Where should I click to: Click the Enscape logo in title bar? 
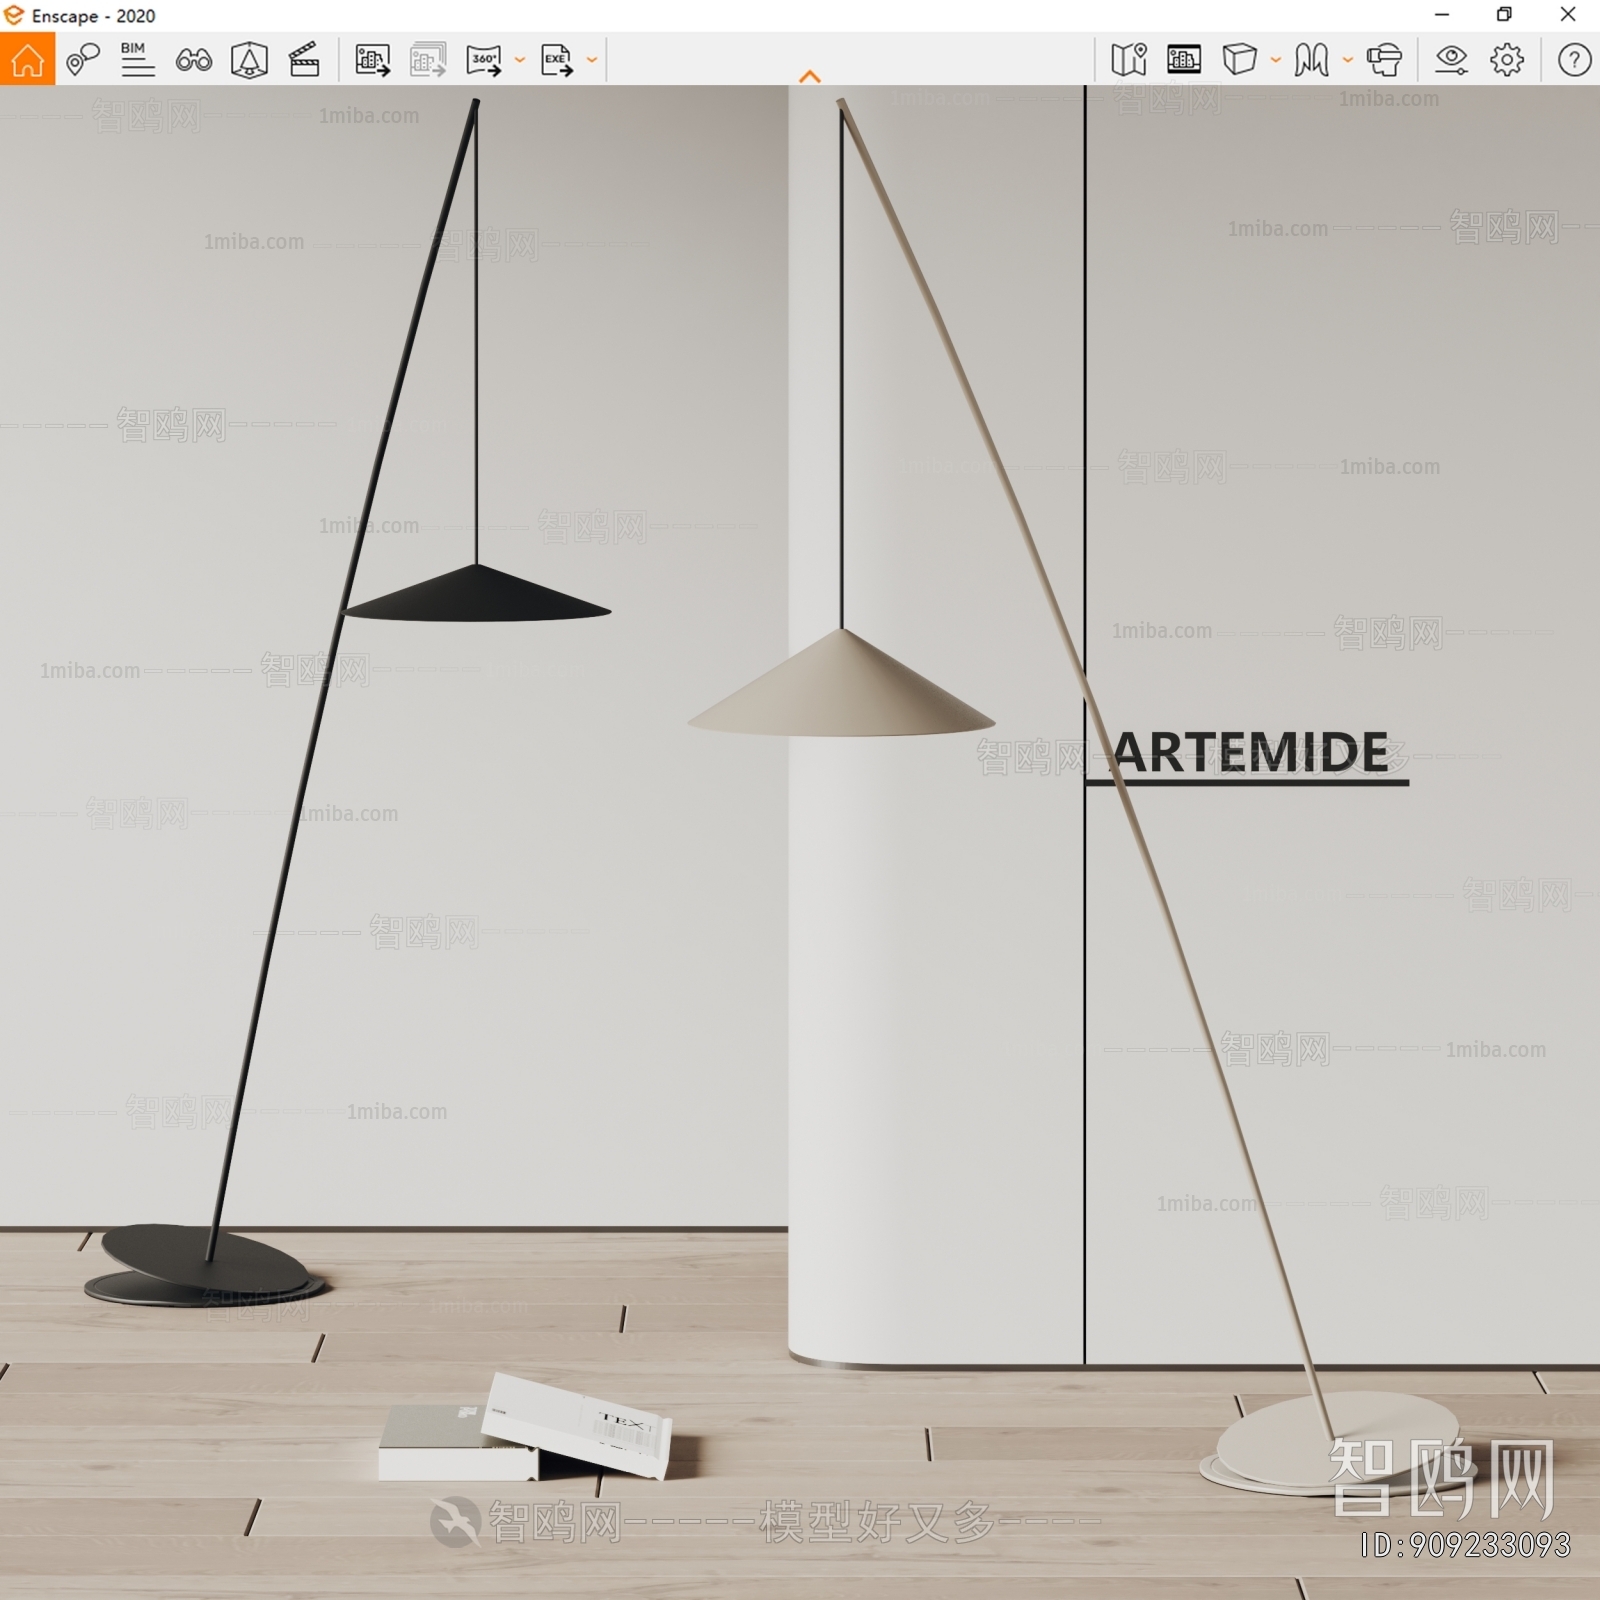[x=14, y=15]
